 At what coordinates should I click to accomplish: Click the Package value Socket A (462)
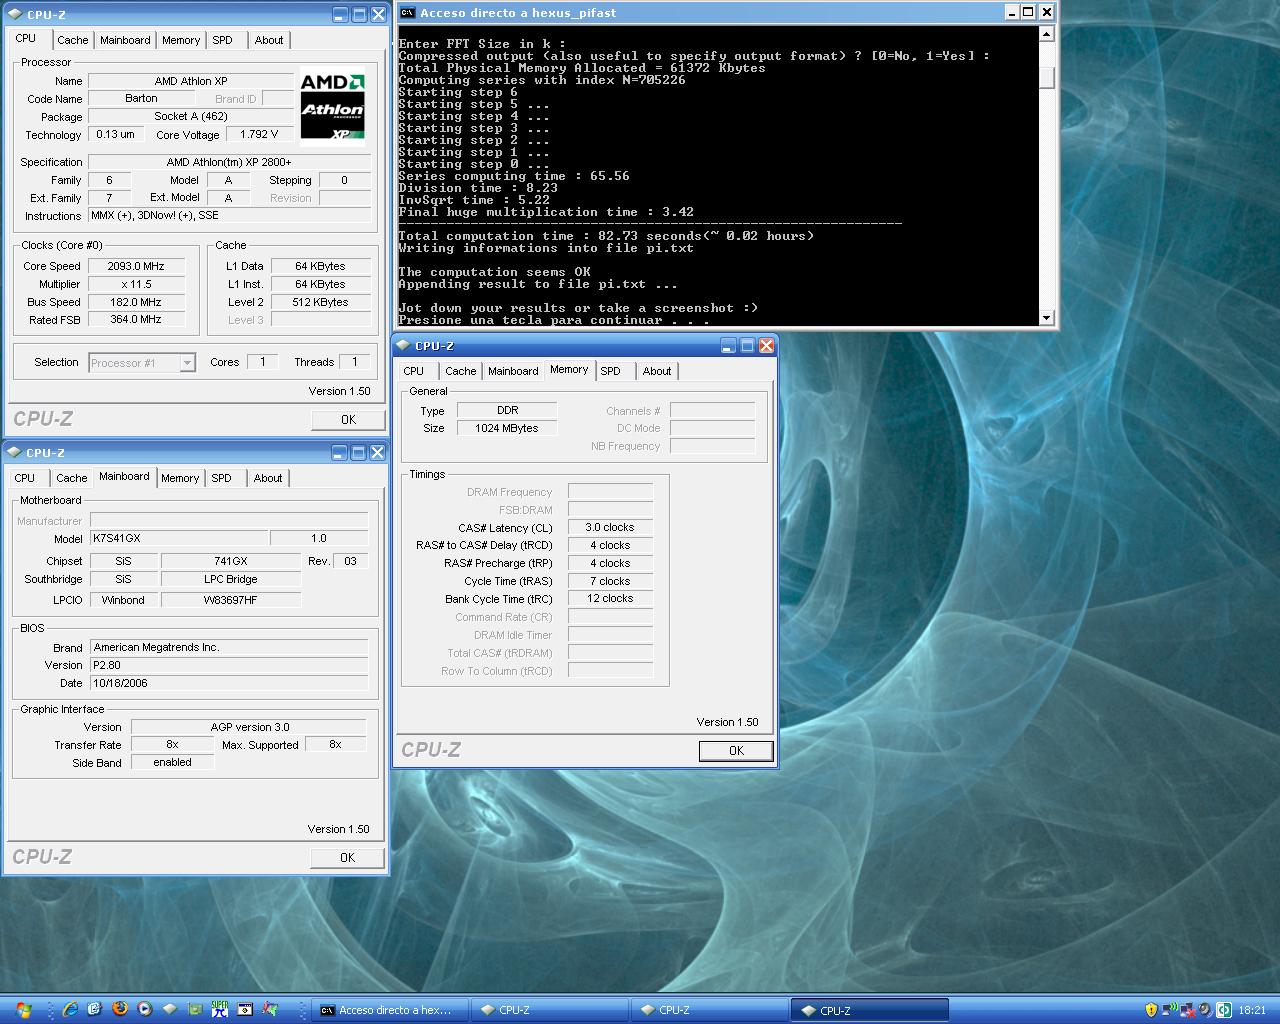191,117
